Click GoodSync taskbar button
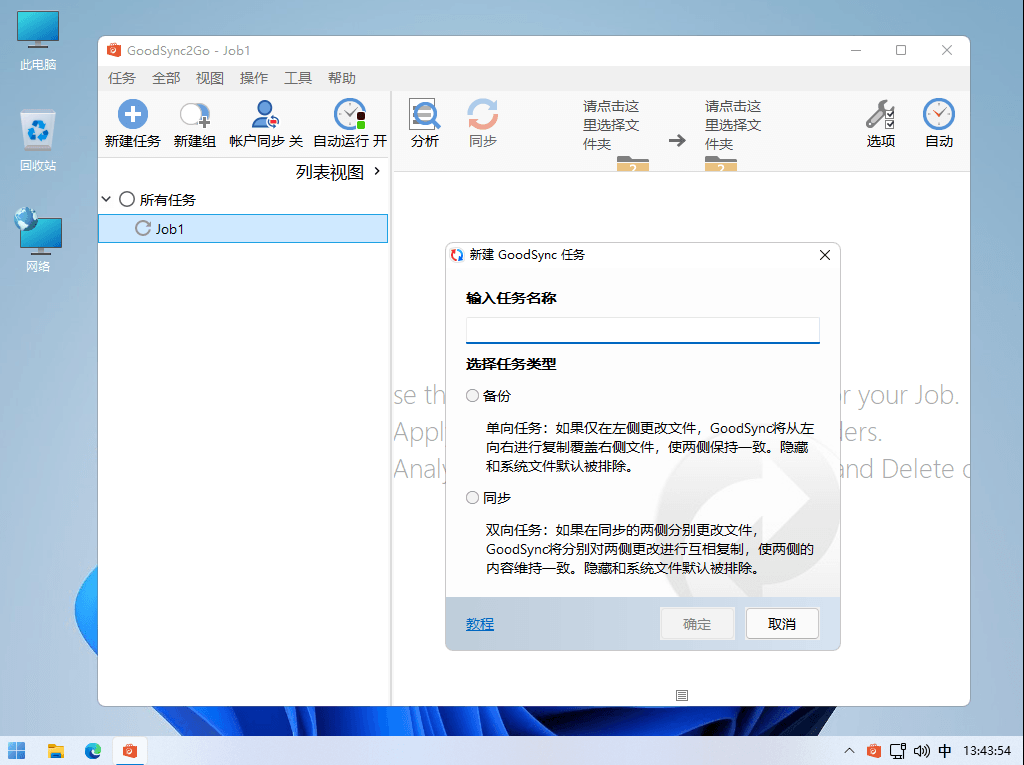This screenshot has width=1024, height=765. [129, 751]
